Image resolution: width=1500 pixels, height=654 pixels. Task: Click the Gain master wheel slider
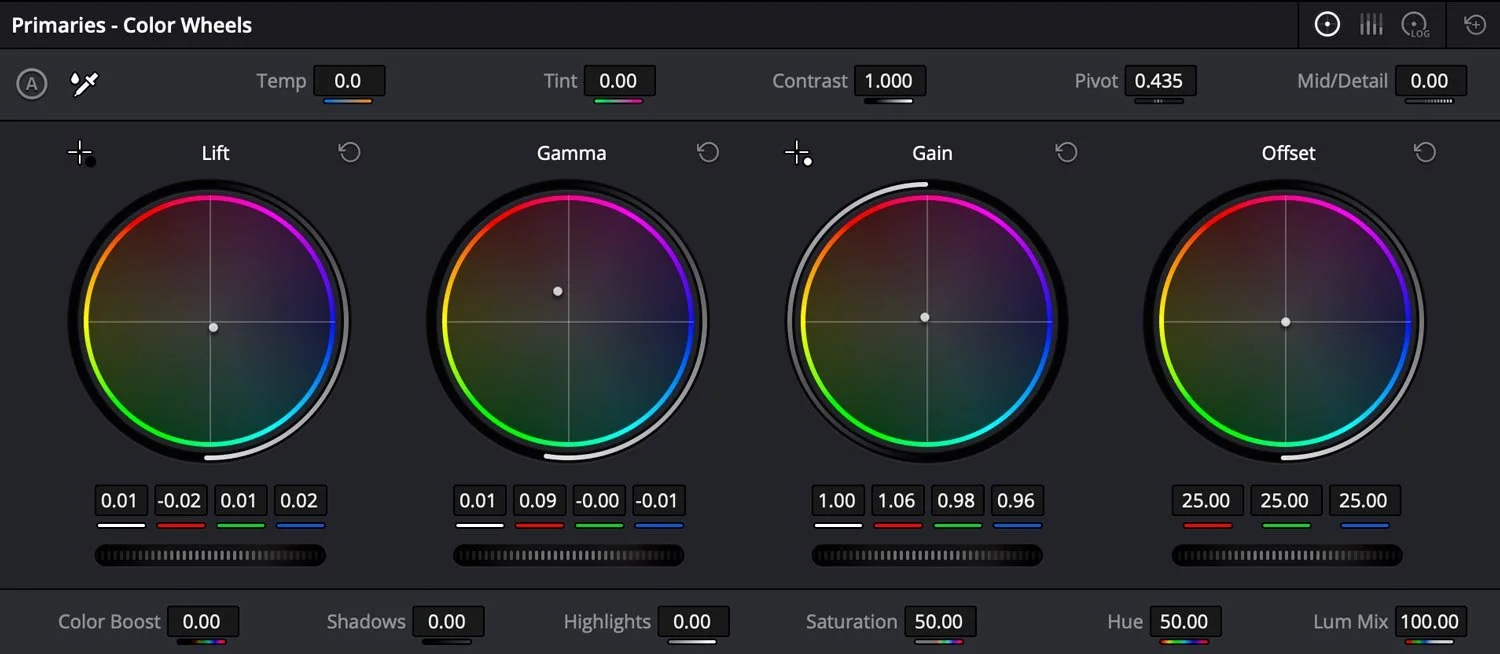point(927,555)
